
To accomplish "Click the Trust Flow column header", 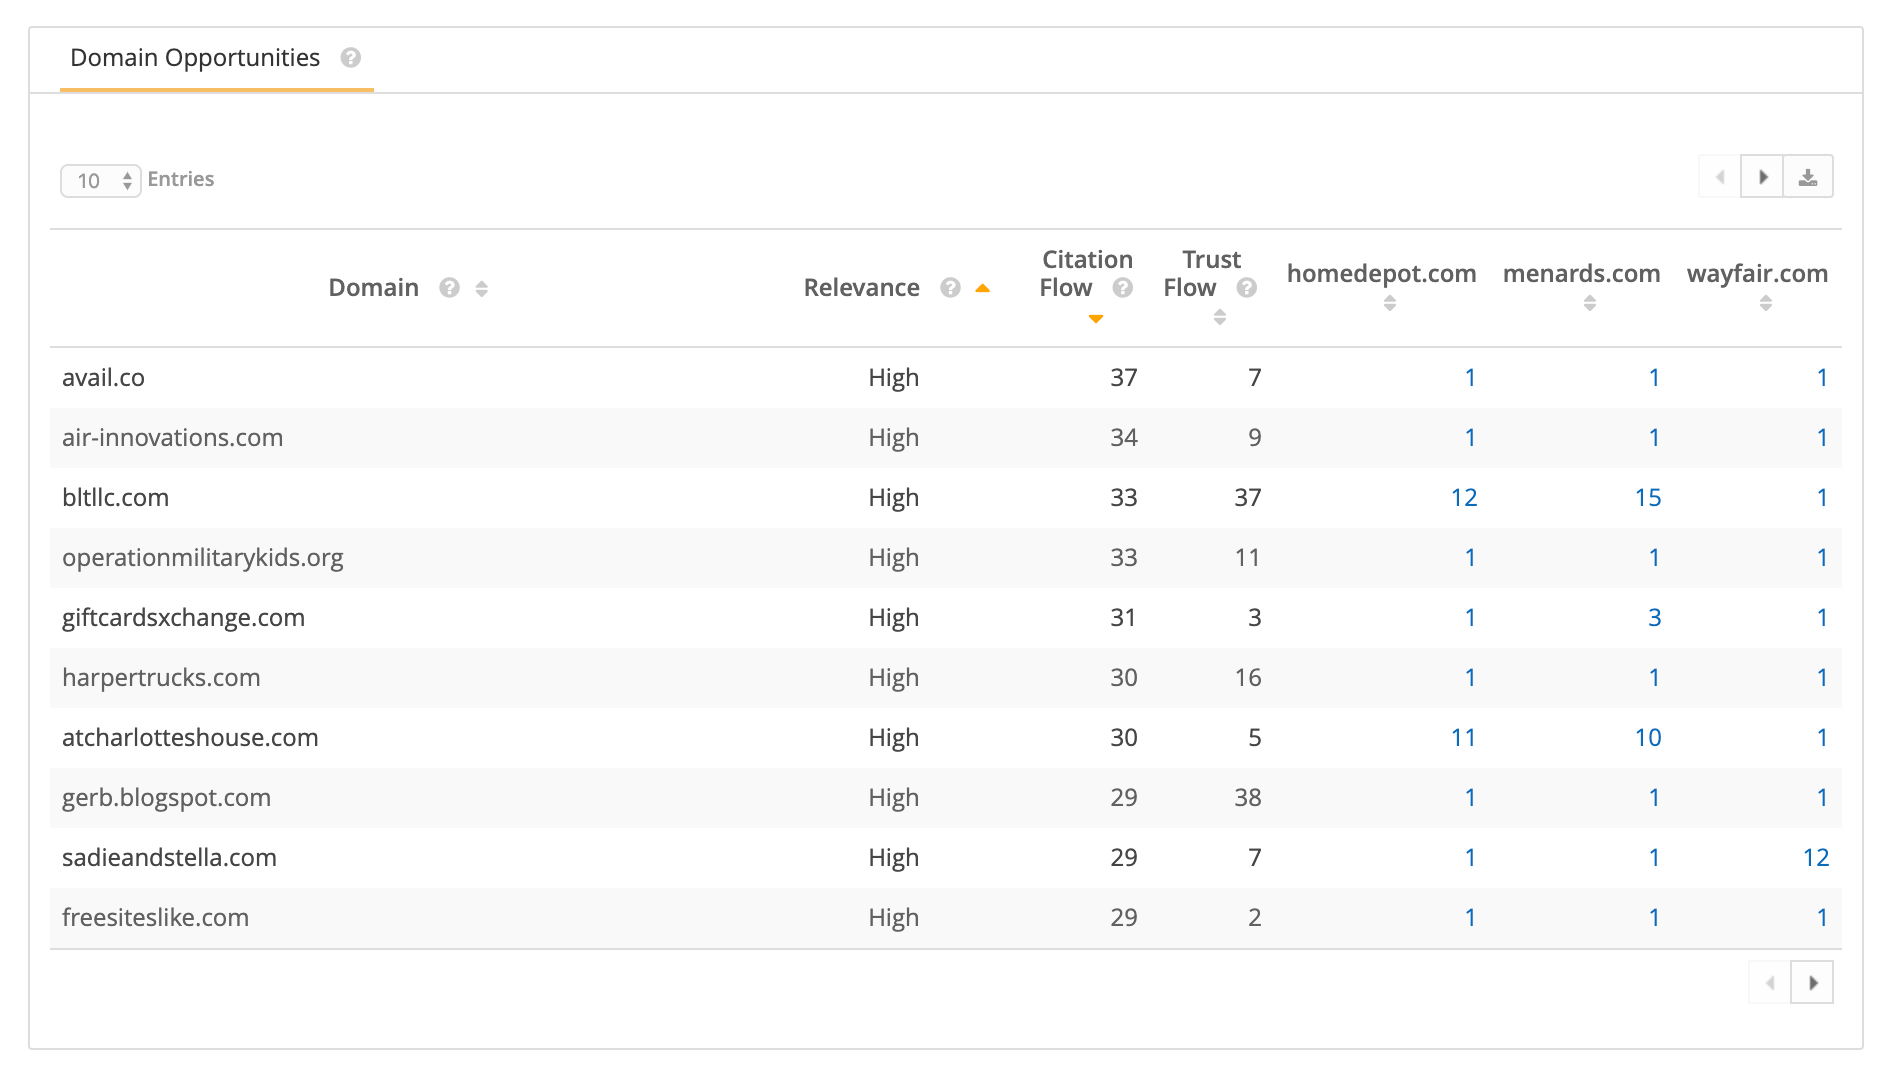I will coord(1210,273).
